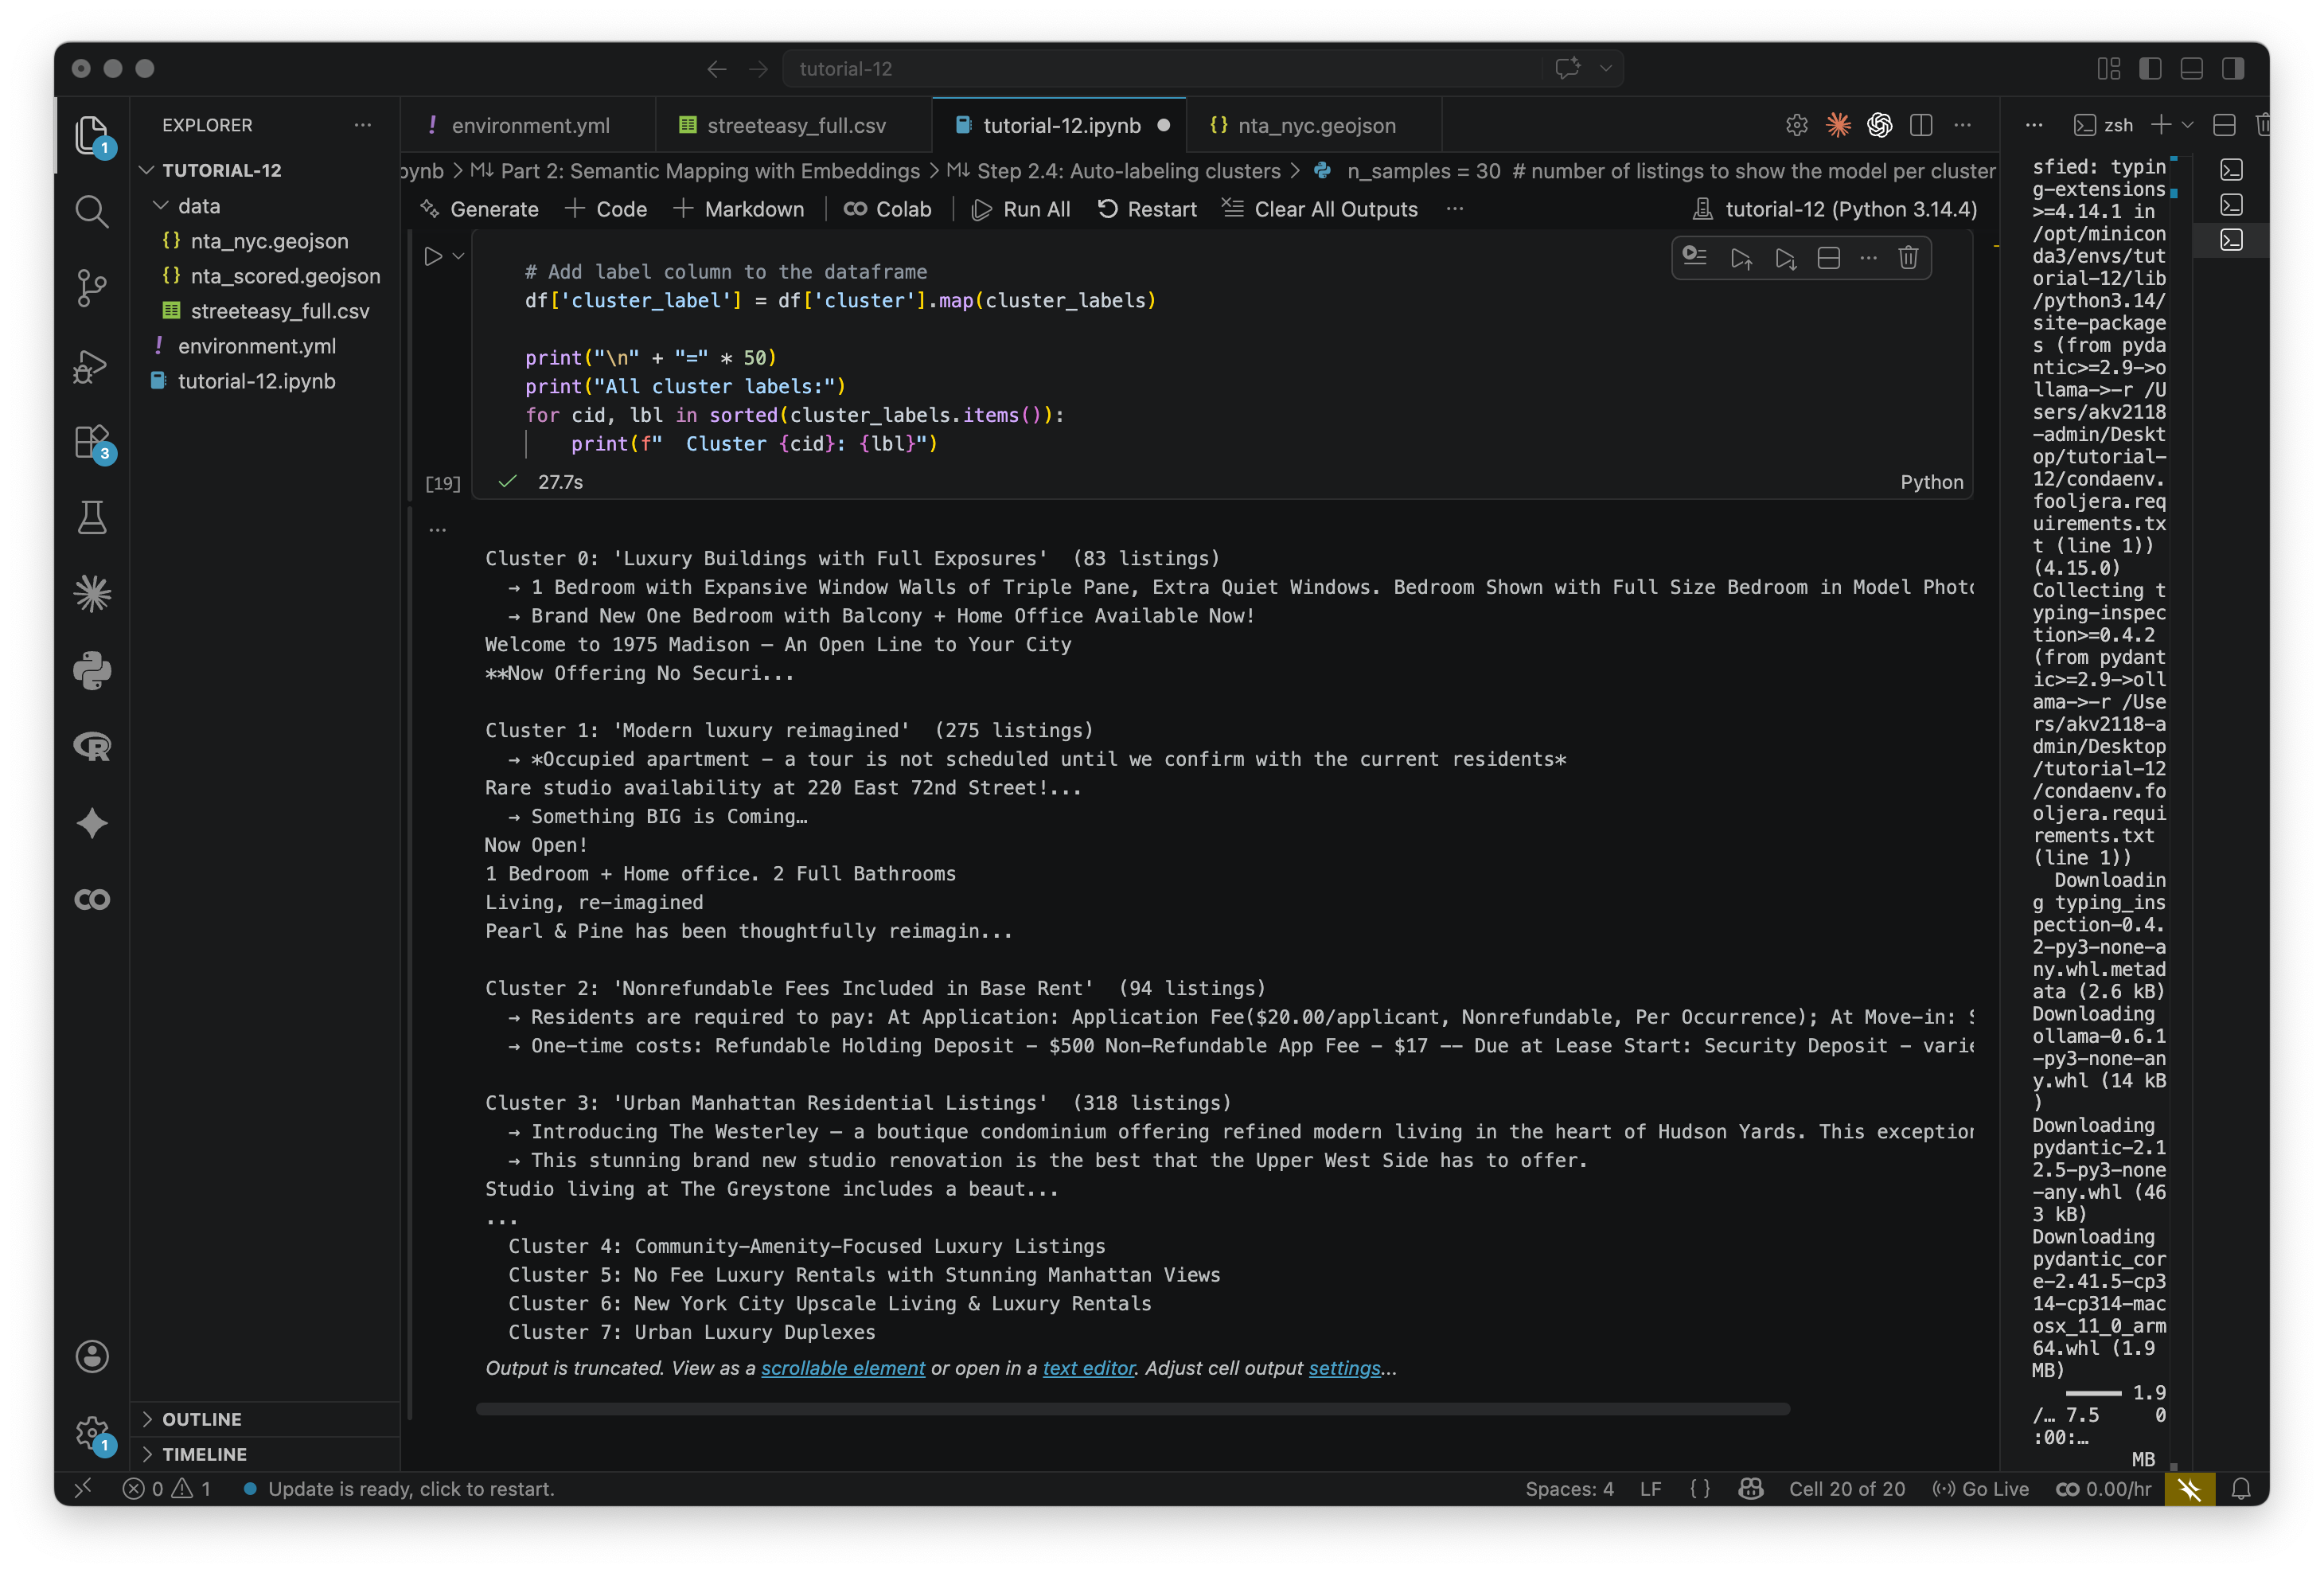Open notifications bell in status bar

(x=2241, y=1488)
